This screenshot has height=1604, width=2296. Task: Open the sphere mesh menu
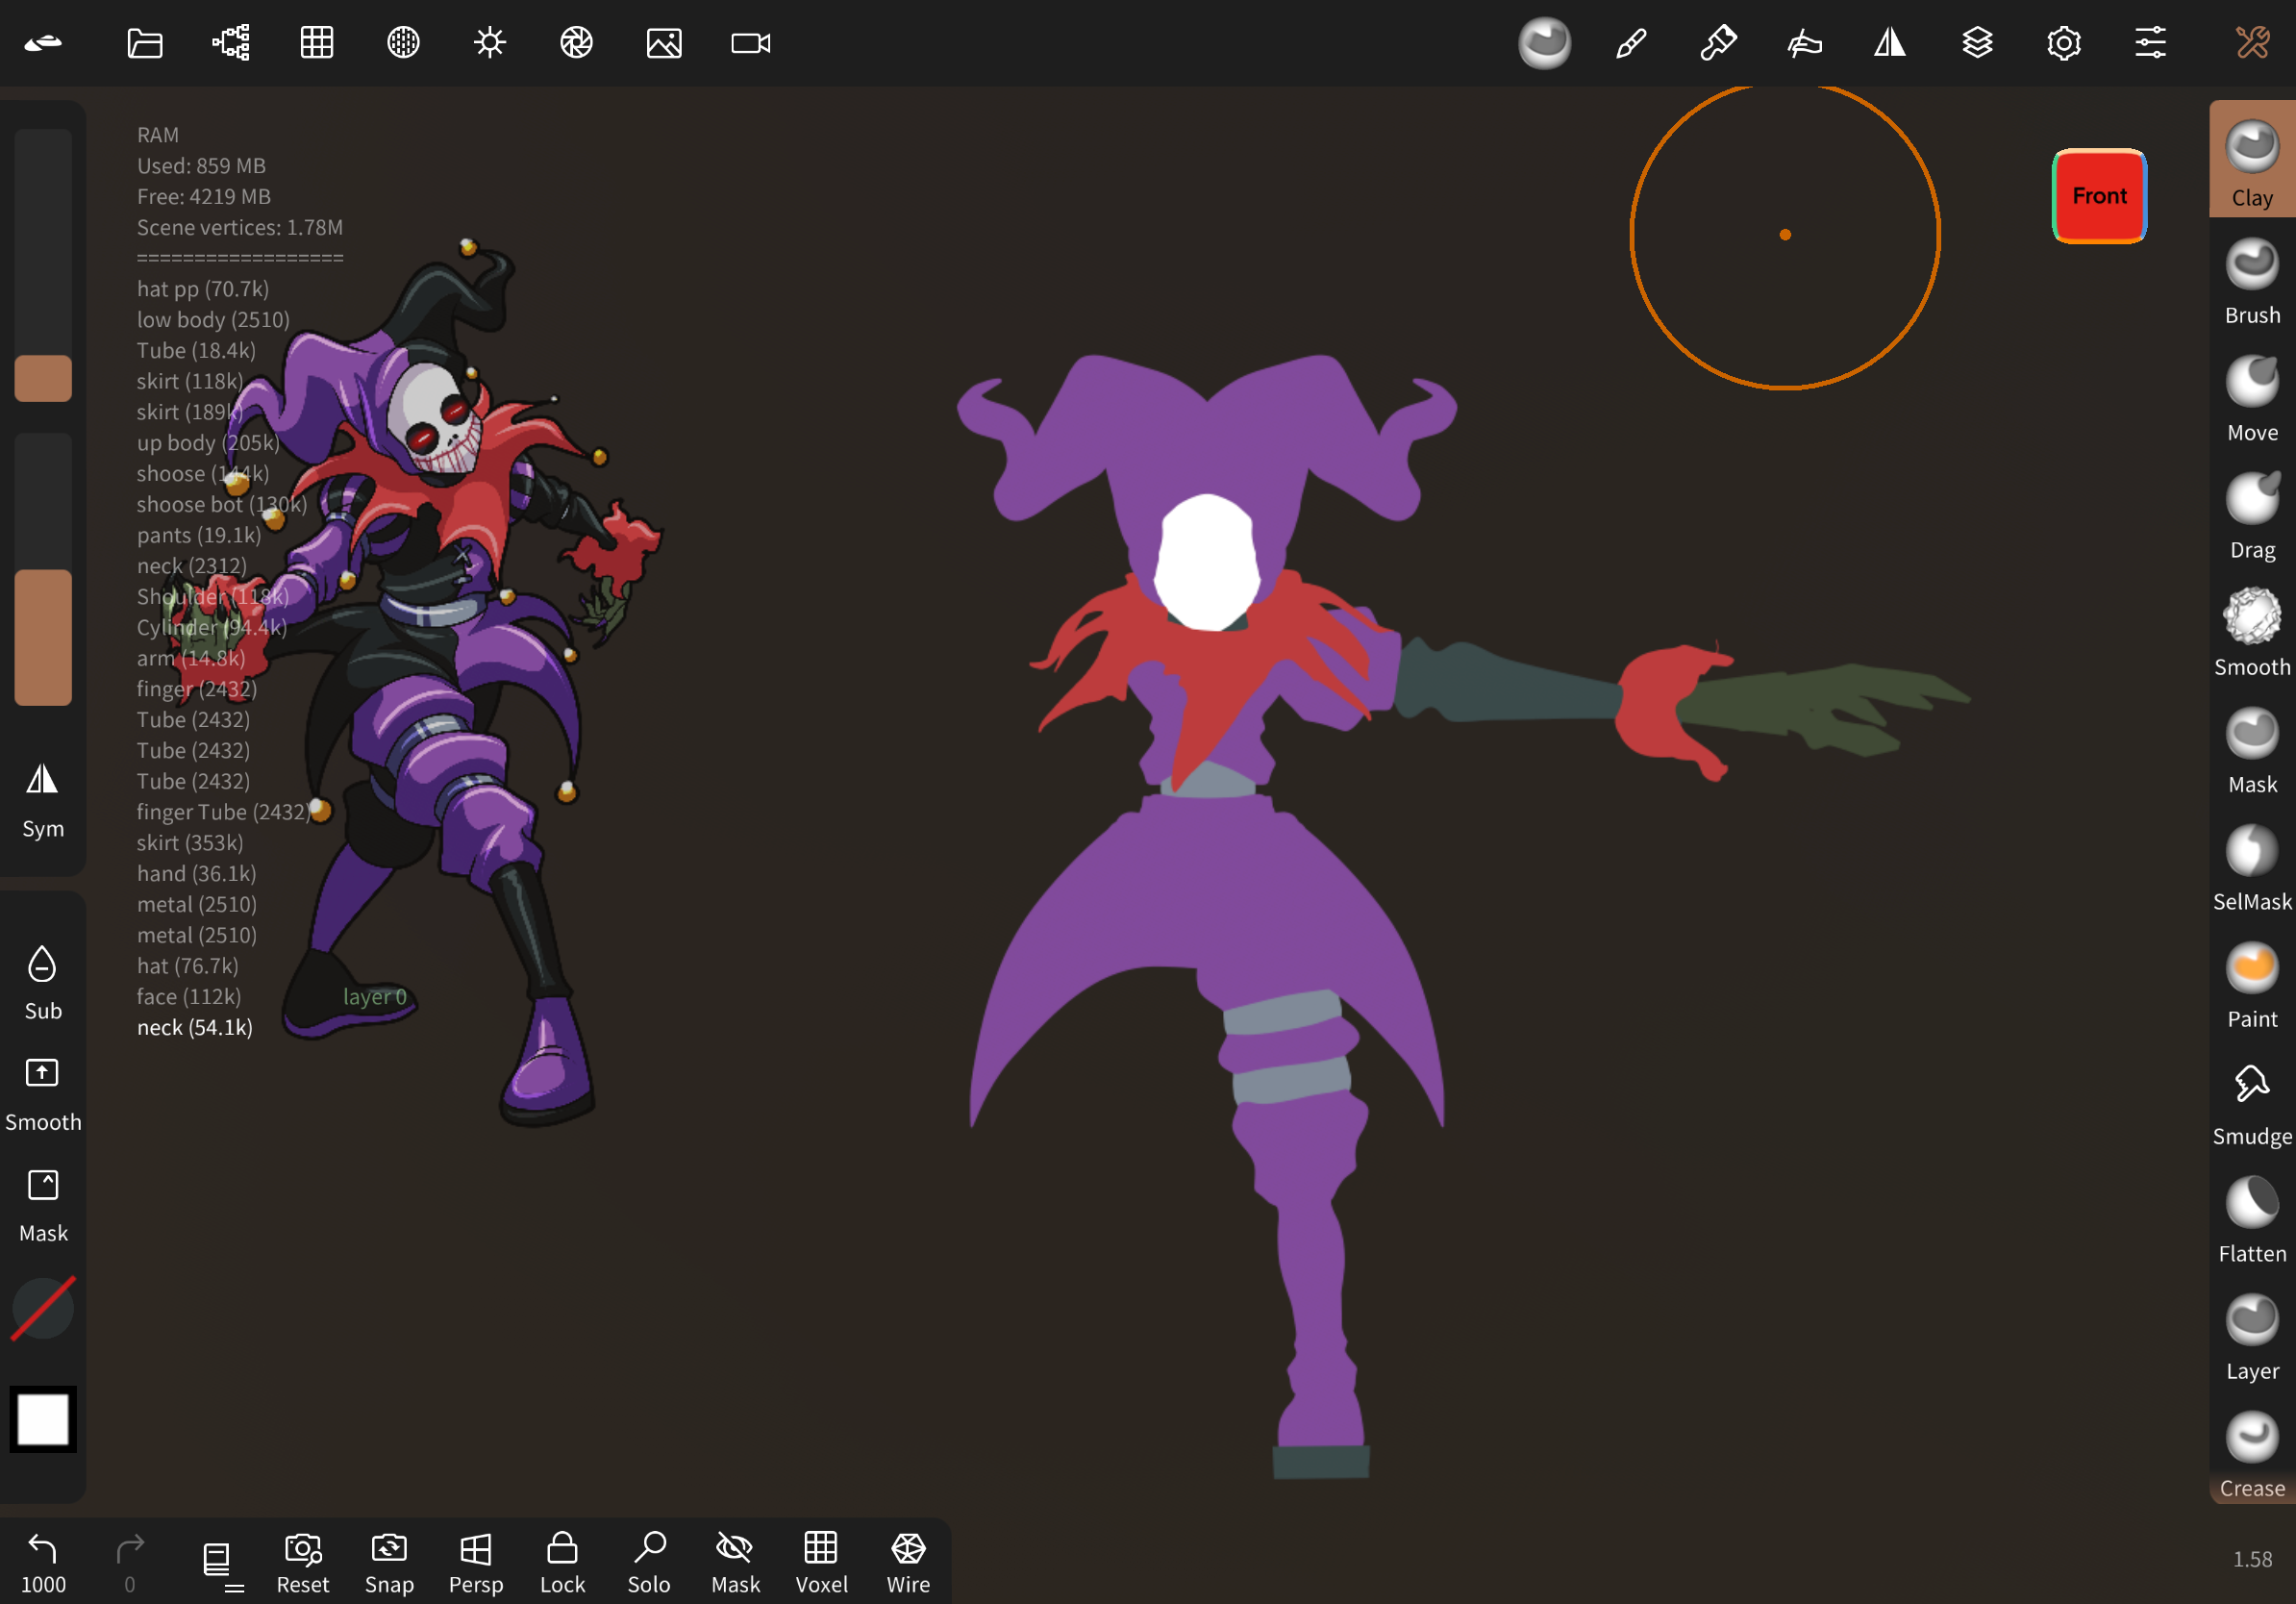pyautogui.click(x=403, y=43)
